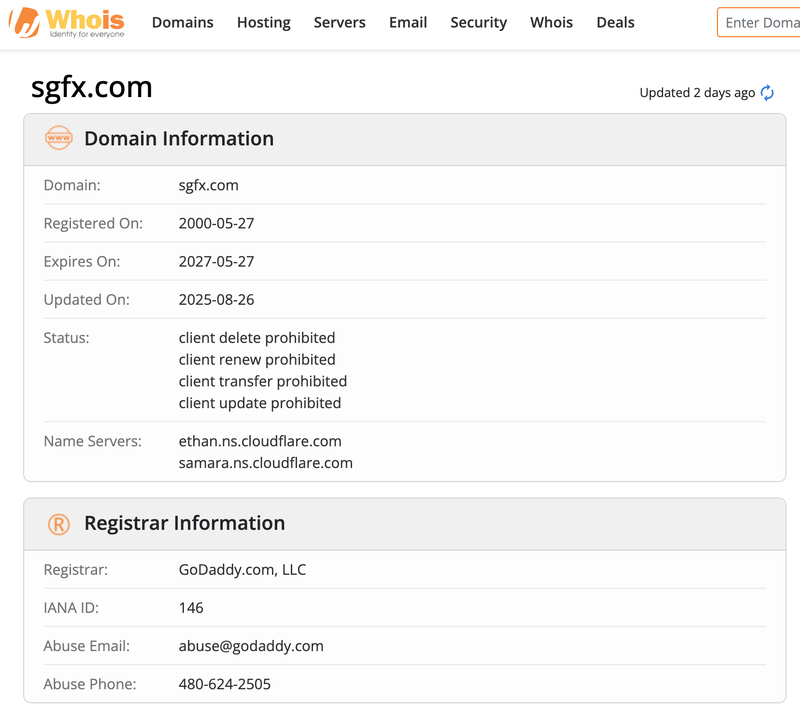
Task: Open the Servers menu
Action: (x=339, y=22)
